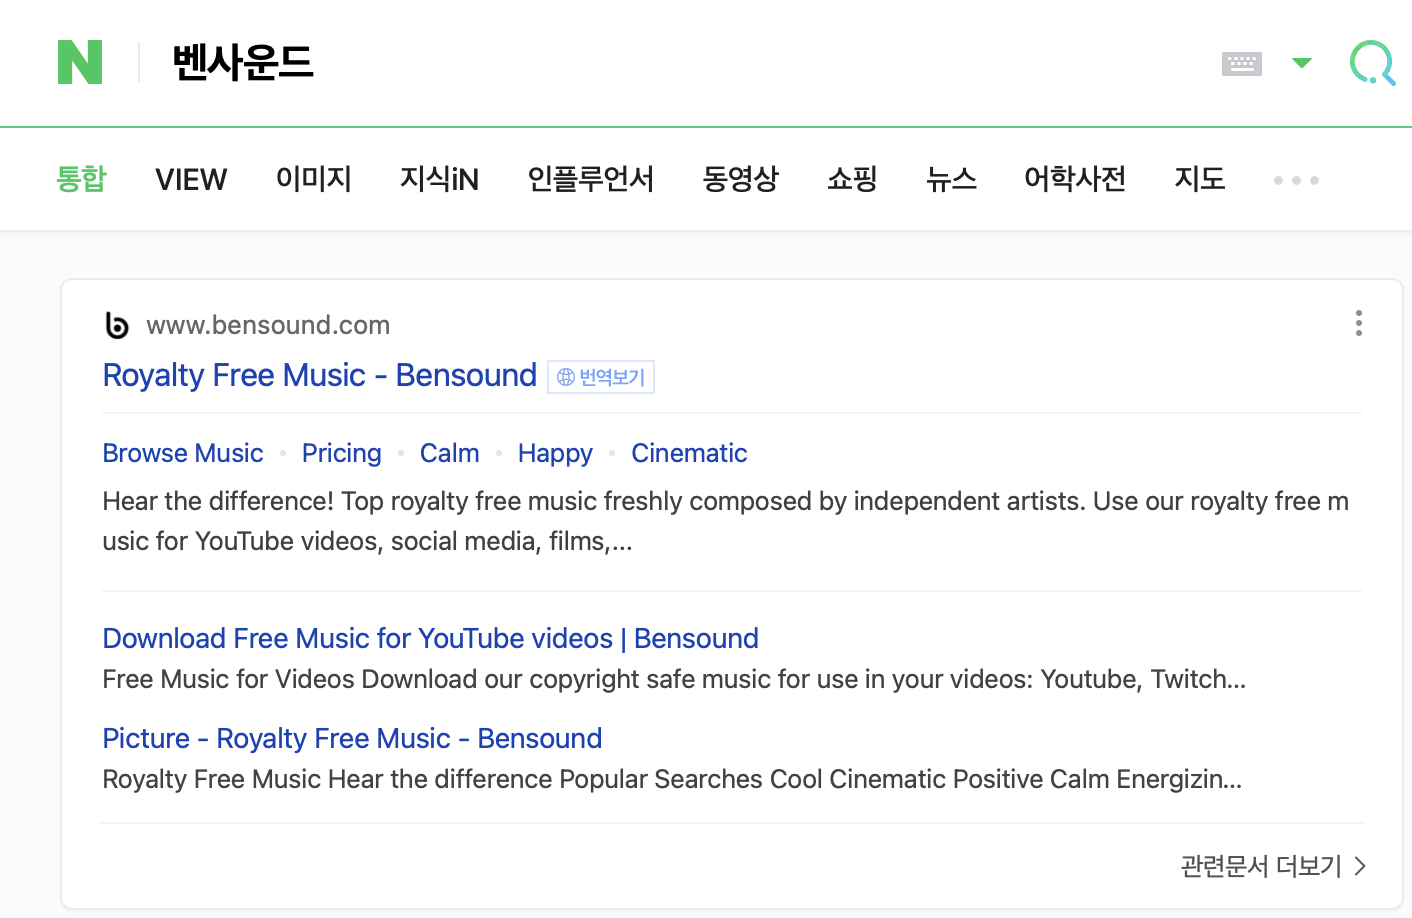The width and height of the screenshot is (1412, 918).
Task: Click the Bensound site favicon
Action: (x=117, y=325)
